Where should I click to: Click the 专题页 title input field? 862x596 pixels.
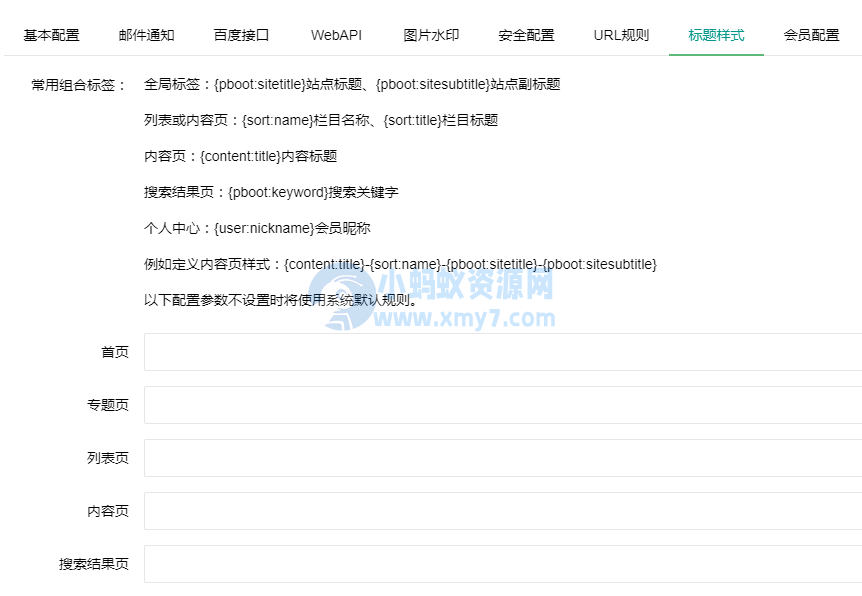503,405
